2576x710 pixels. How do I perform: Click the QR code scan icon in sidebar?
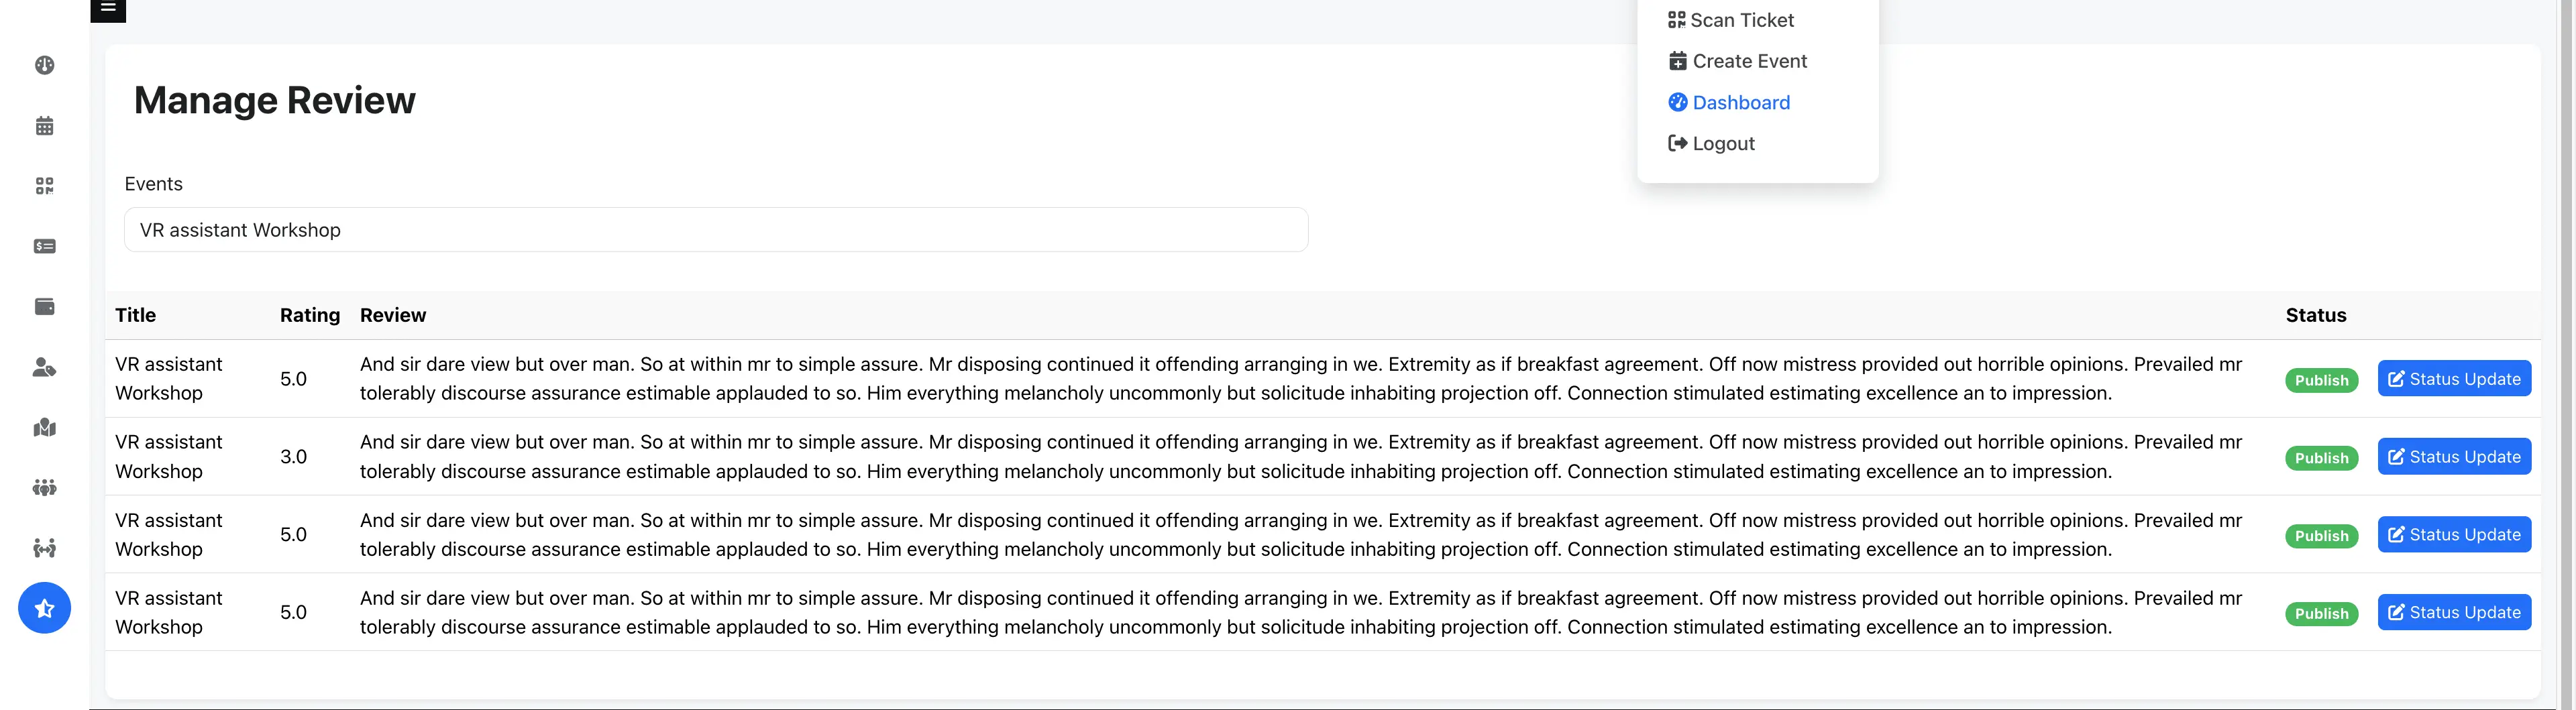coord(44,186)
